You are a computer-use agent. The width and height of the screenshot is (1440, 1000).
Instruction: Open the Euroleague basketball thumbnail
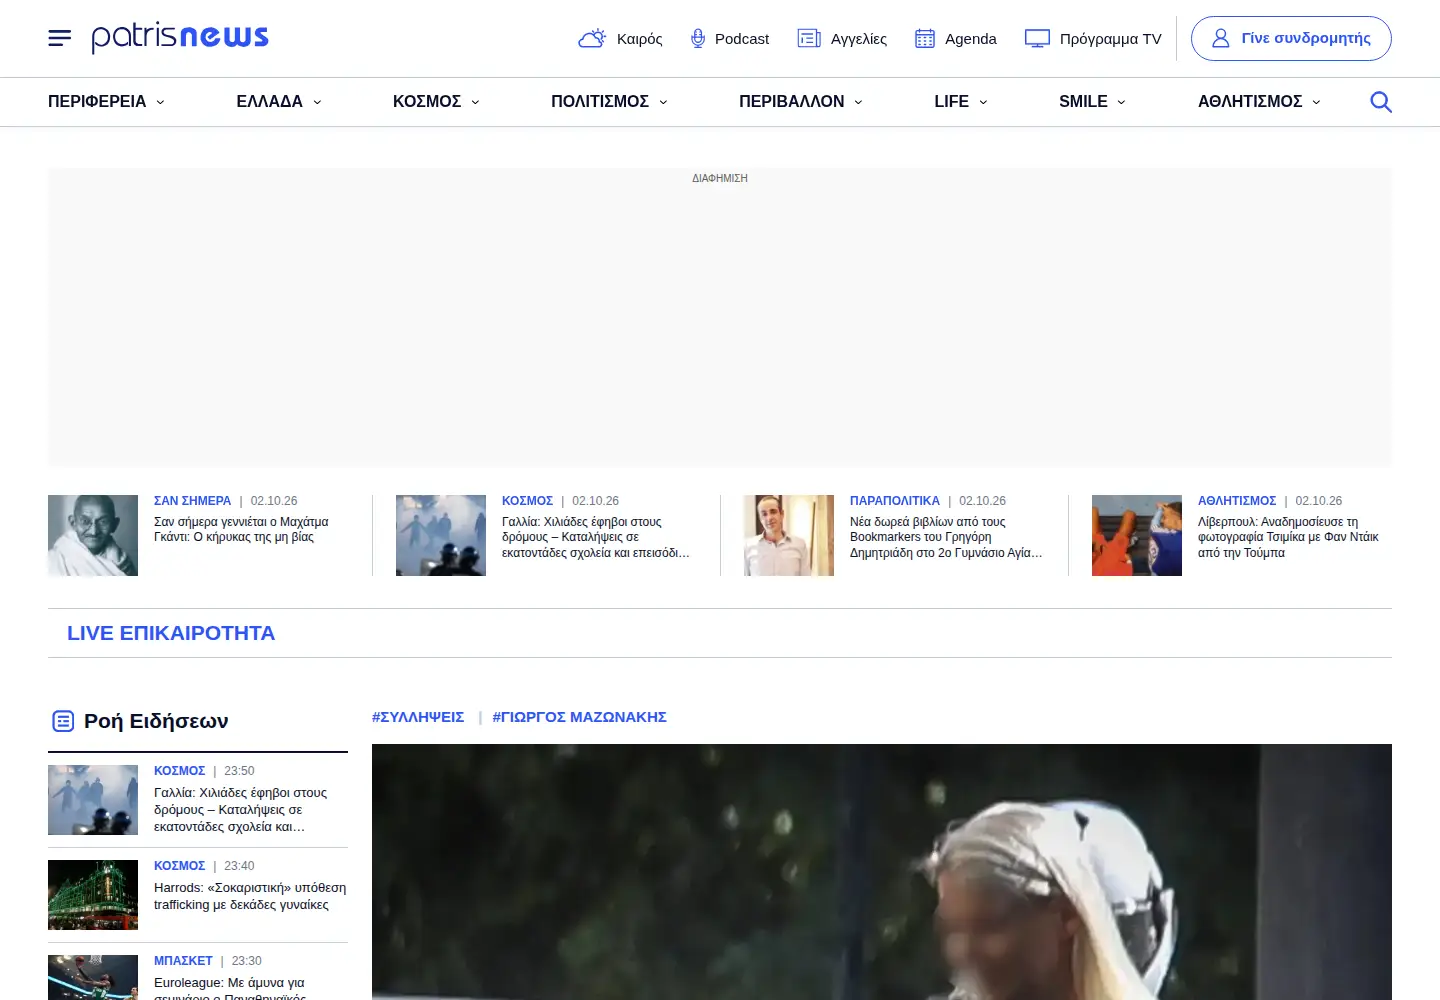(93, 977)
